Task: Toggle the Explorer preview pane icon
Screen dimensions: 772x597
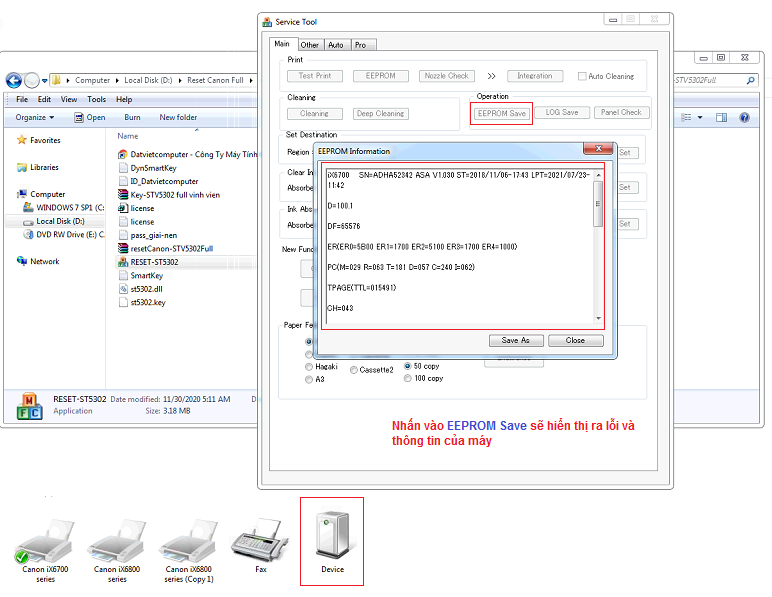Action: pos(721,117)
